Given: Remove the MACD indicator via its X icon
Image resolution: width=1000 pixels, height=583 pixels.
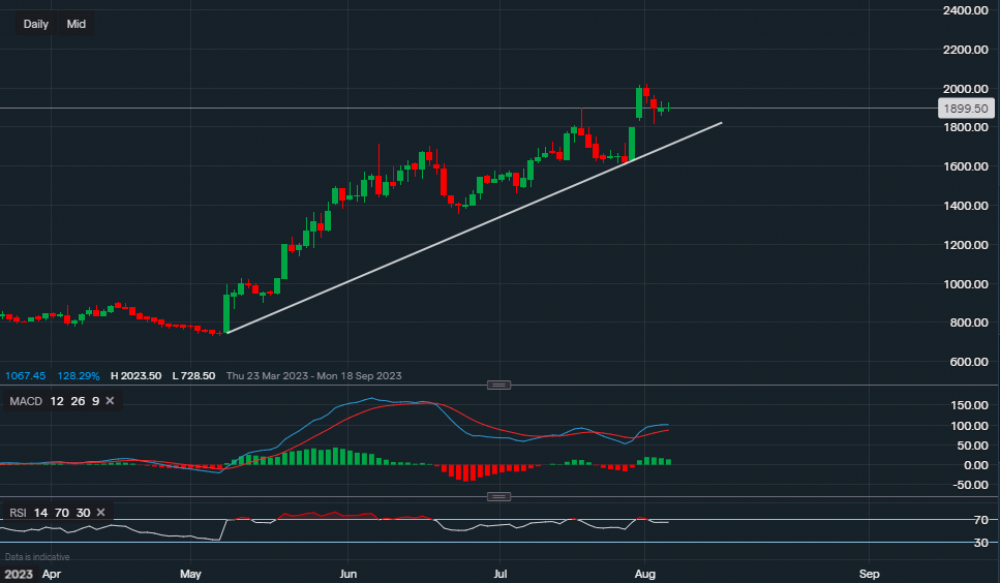Looking at the screenshot, I should [108, 400].
